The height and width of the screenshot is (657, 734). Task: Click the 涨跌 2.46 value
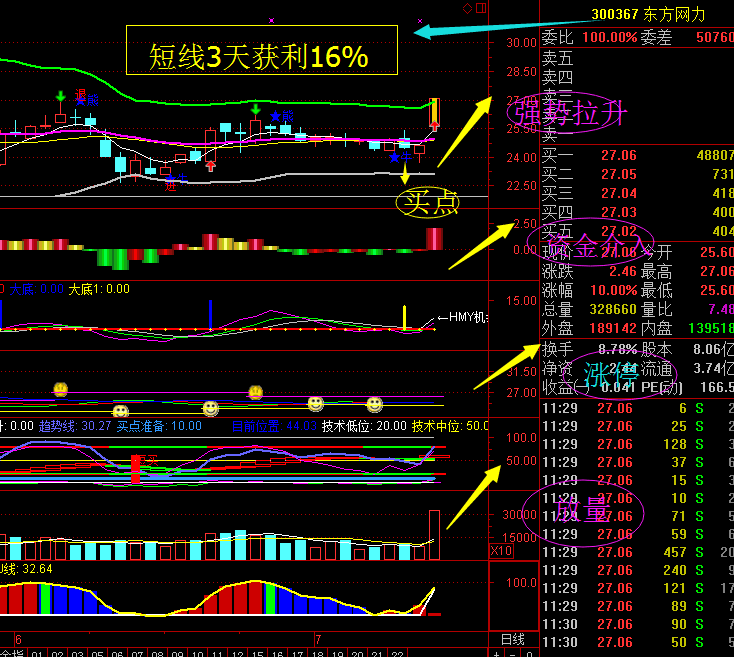623,271
